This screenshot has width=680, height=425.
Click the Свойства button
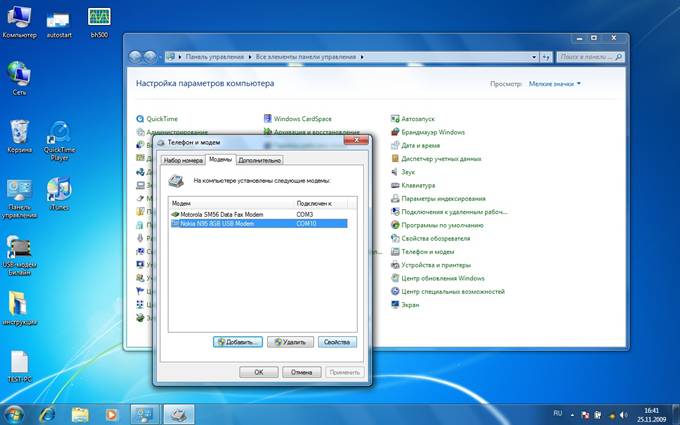(337, 342)
